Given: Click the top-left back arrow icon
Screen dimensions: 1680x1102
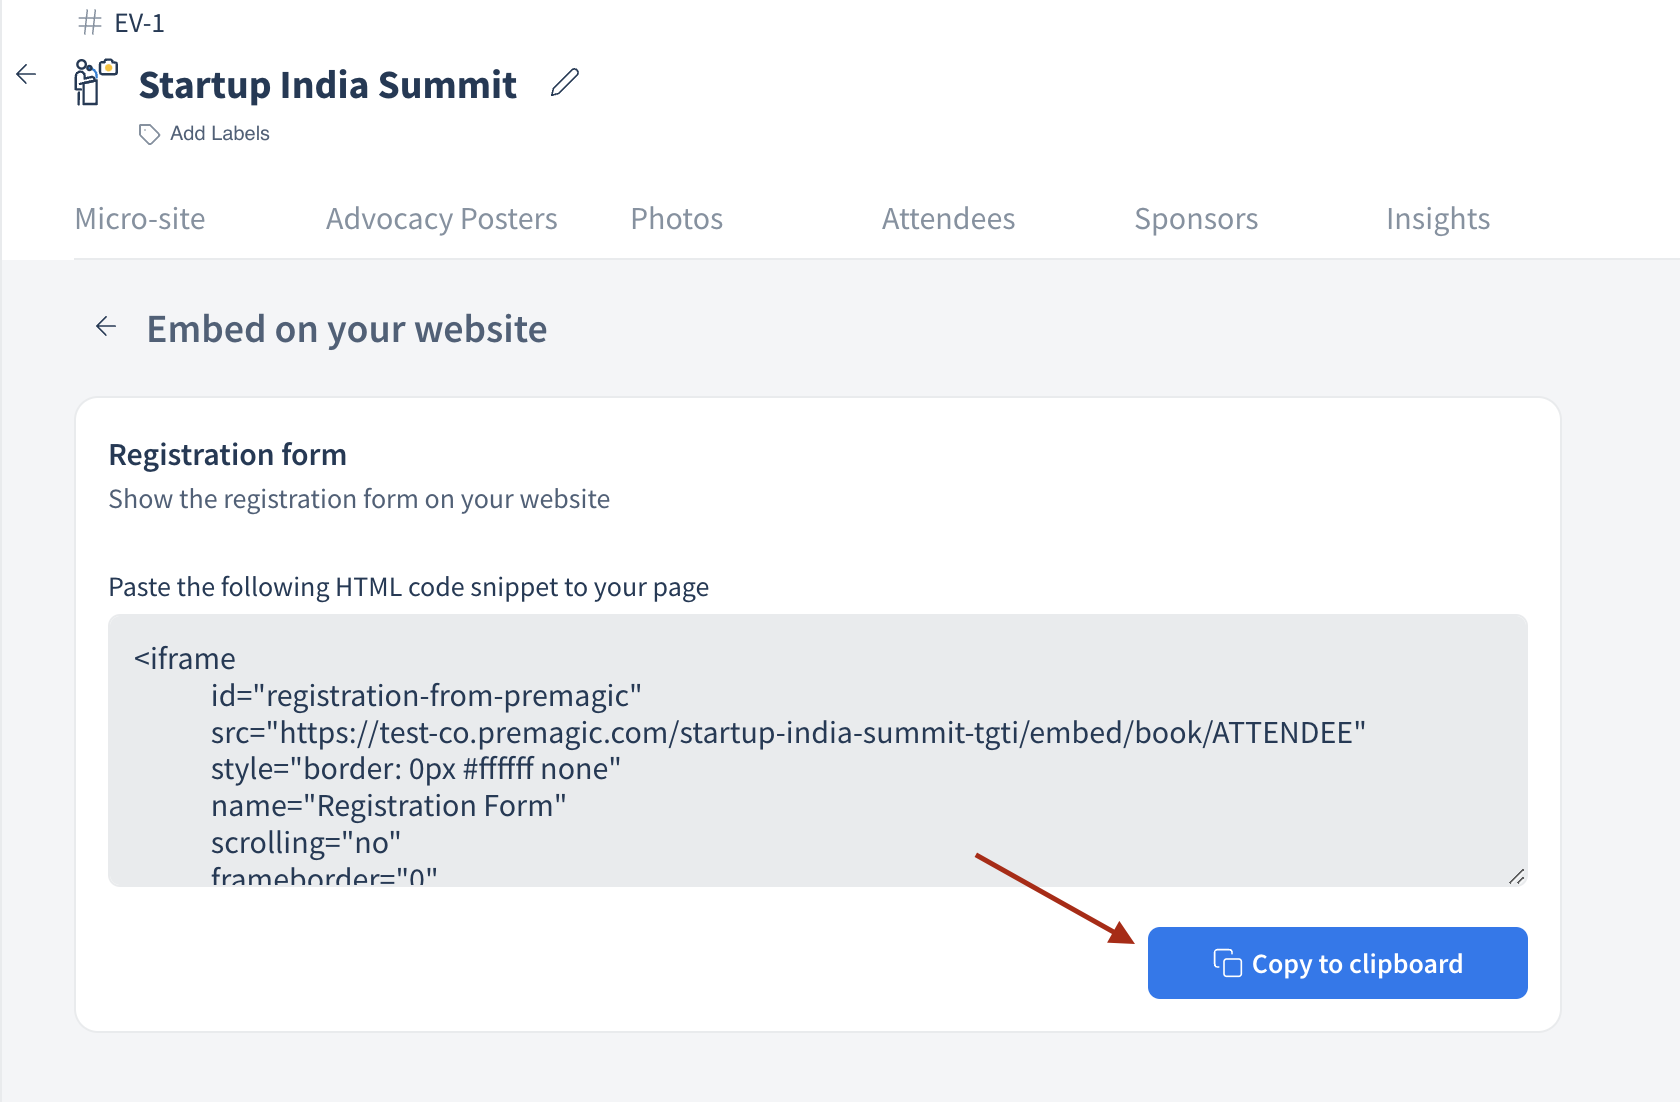Looking at the screenshot, I should (27, 74).
